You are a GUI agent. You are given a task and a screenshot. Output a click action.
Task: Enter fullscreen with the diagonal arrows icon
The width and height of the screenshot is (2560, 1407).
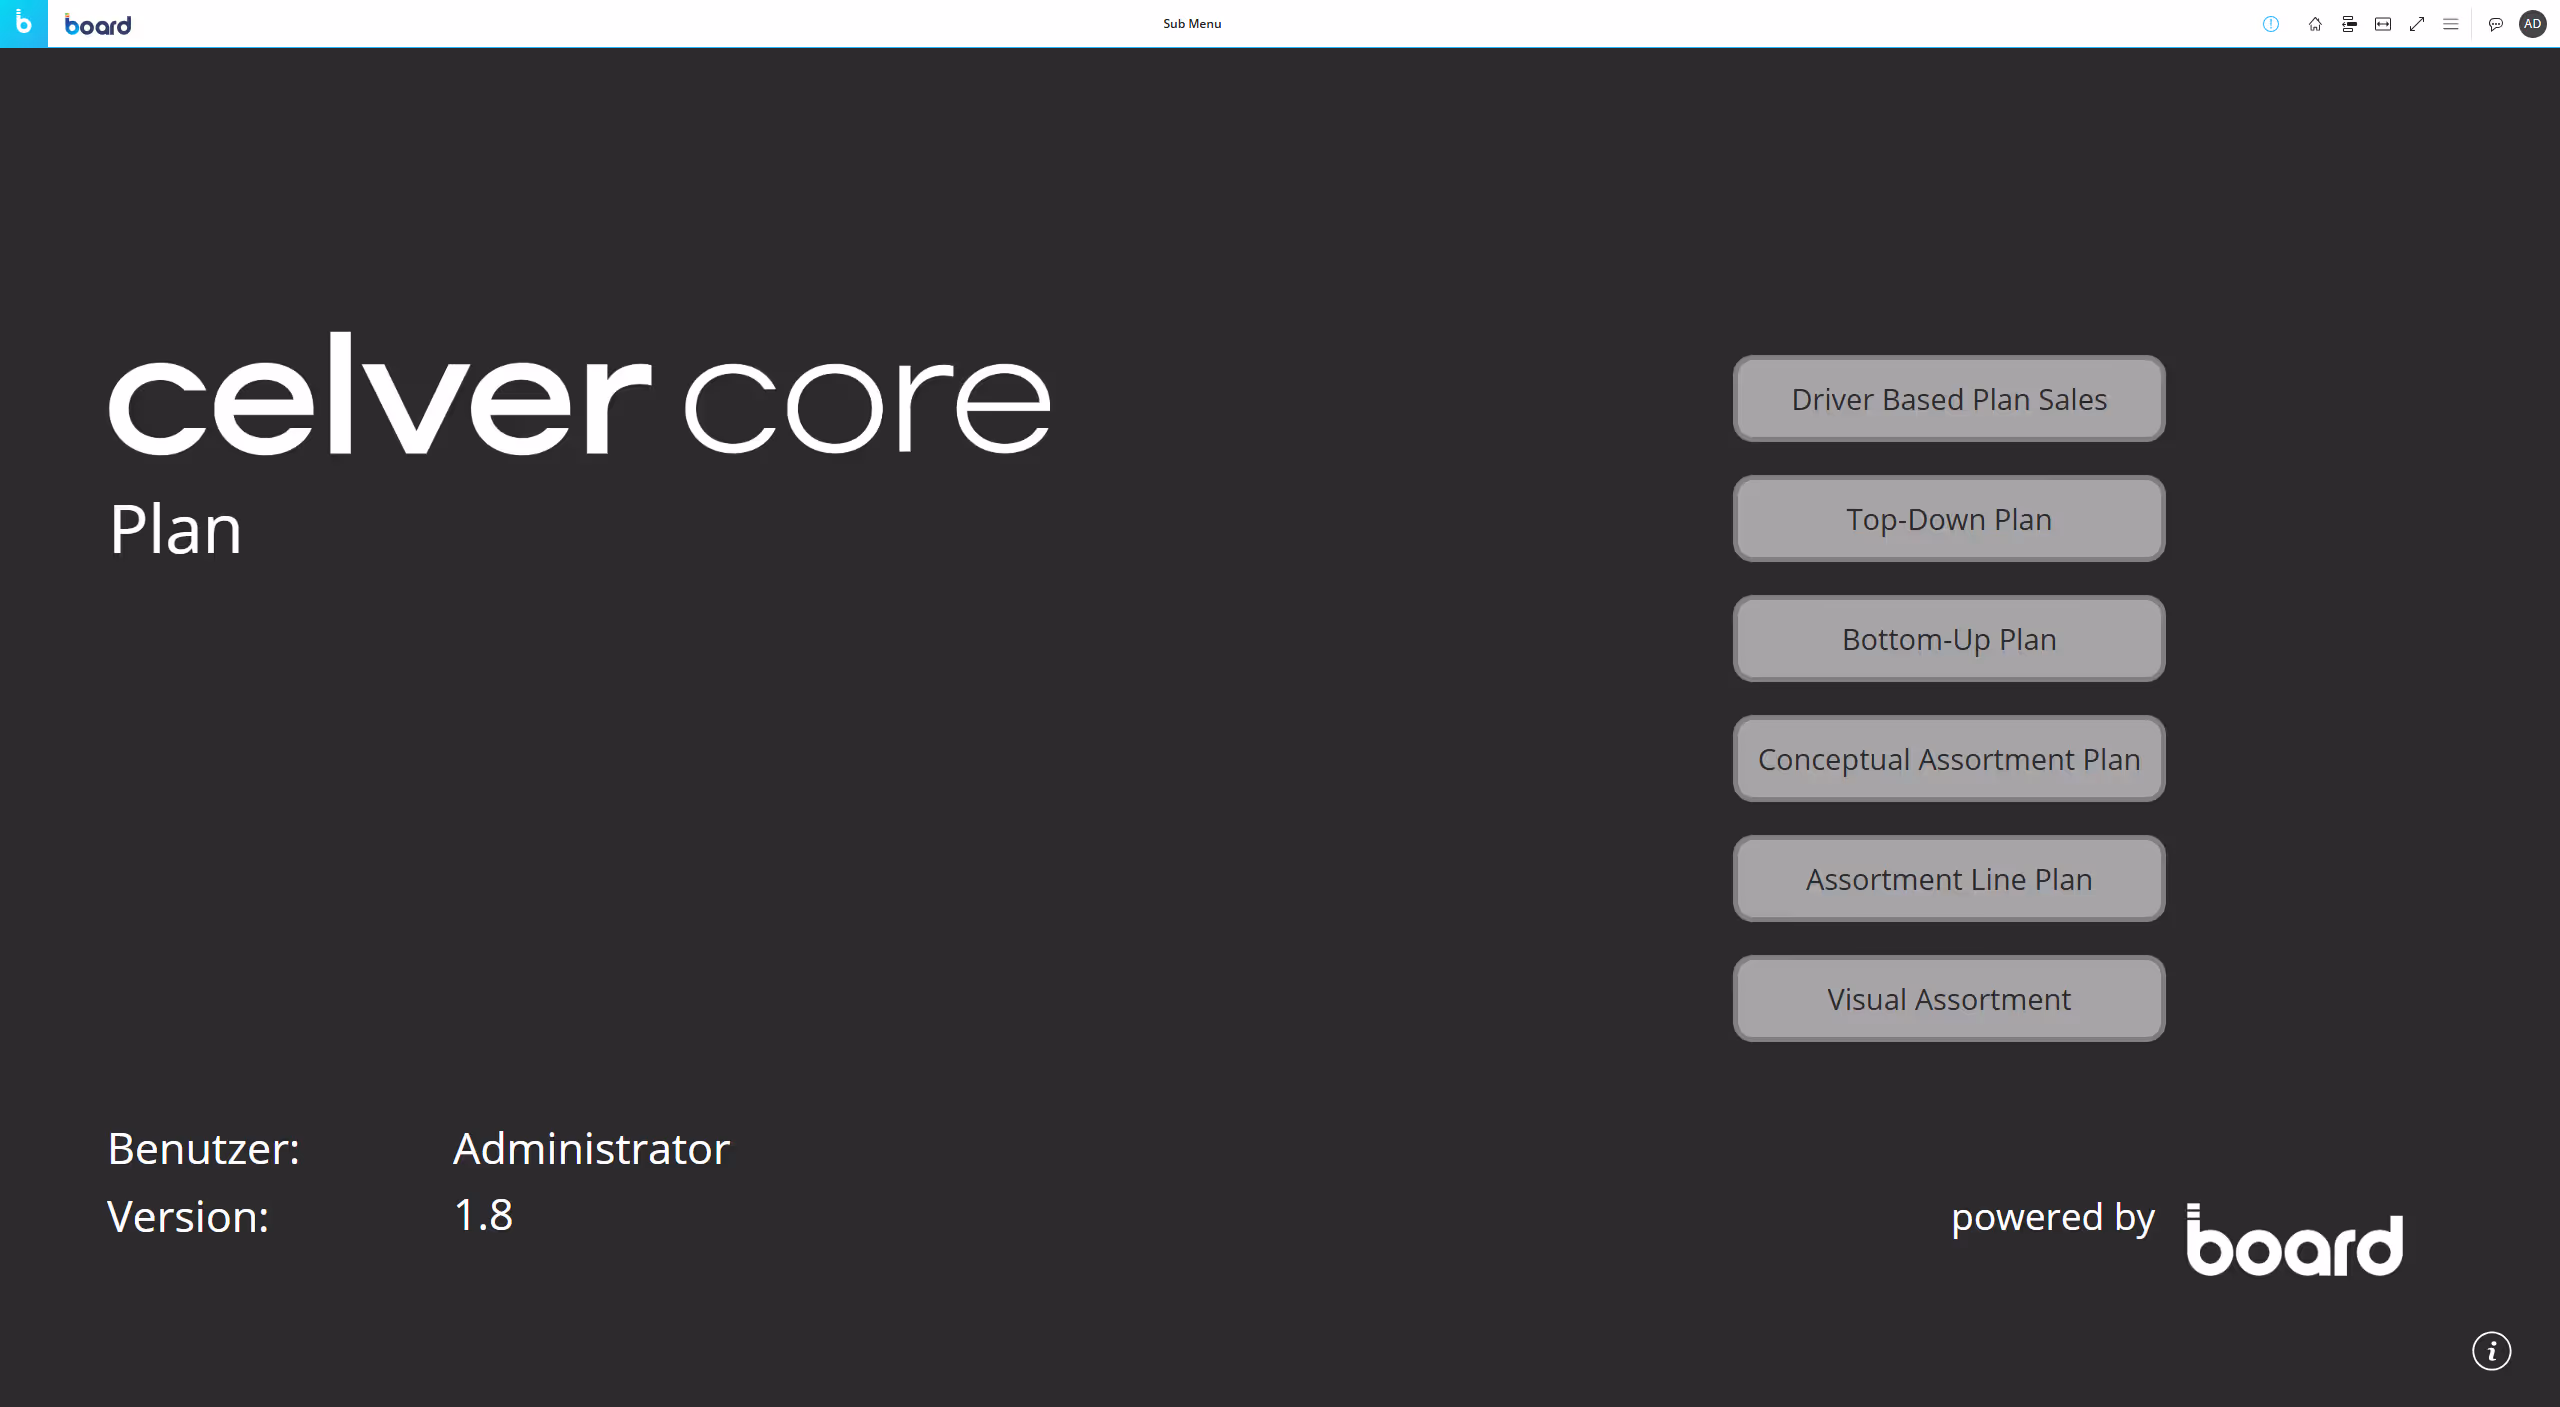2417,24
